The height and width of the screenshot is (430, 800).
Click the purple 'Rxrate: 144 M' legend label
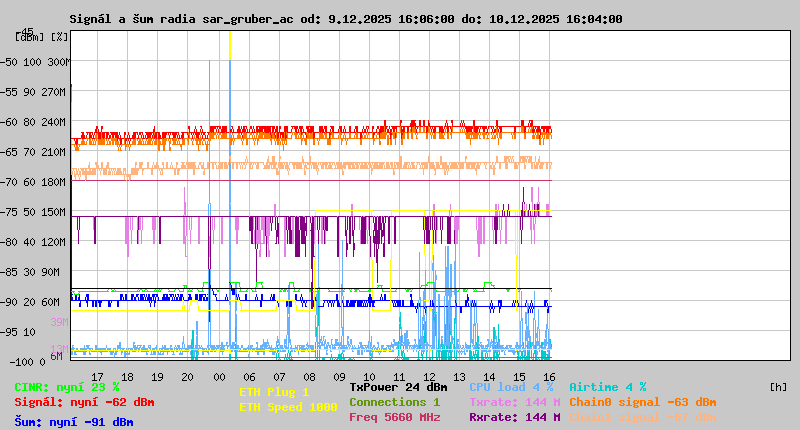[x=514, y=417]
